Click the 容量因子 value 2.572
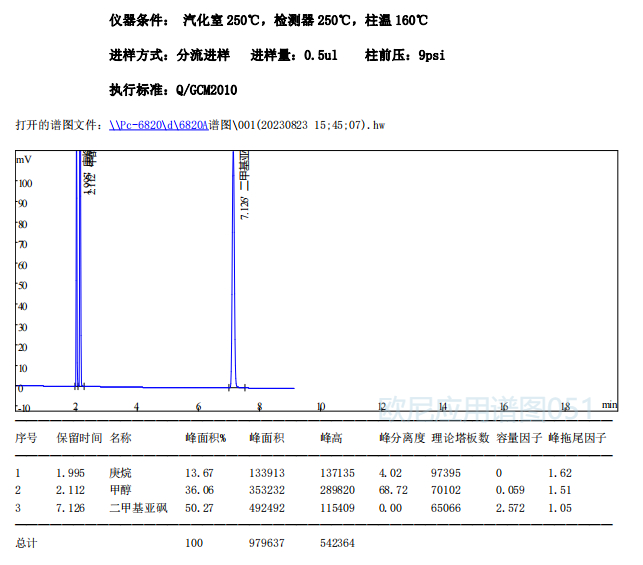643x565 pixels. (511, 508)
